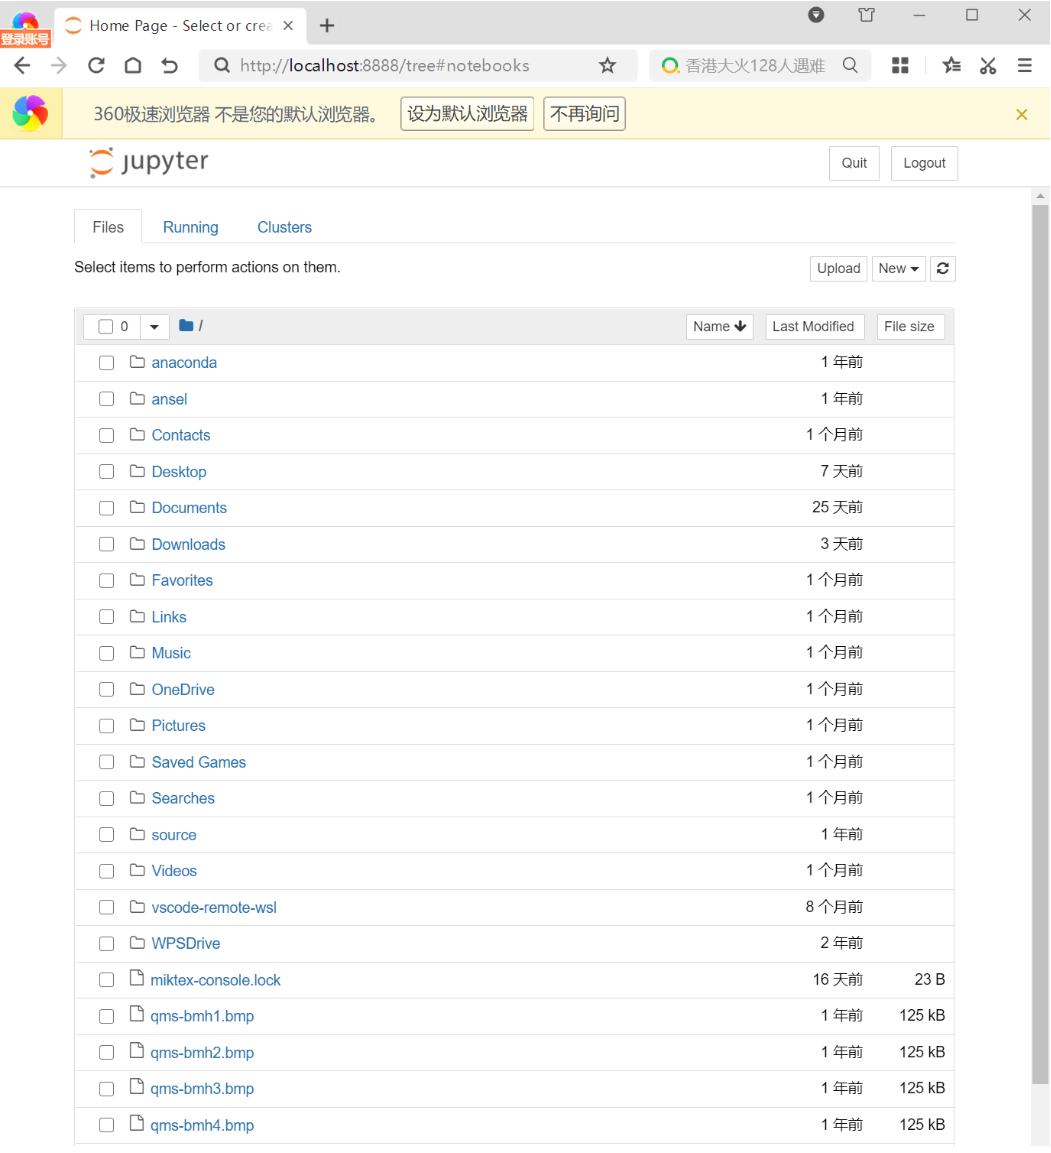Viewport: 1051px width, 1153px height.
Task: Toggle the select-all checkbox in header
Action: 106,326
